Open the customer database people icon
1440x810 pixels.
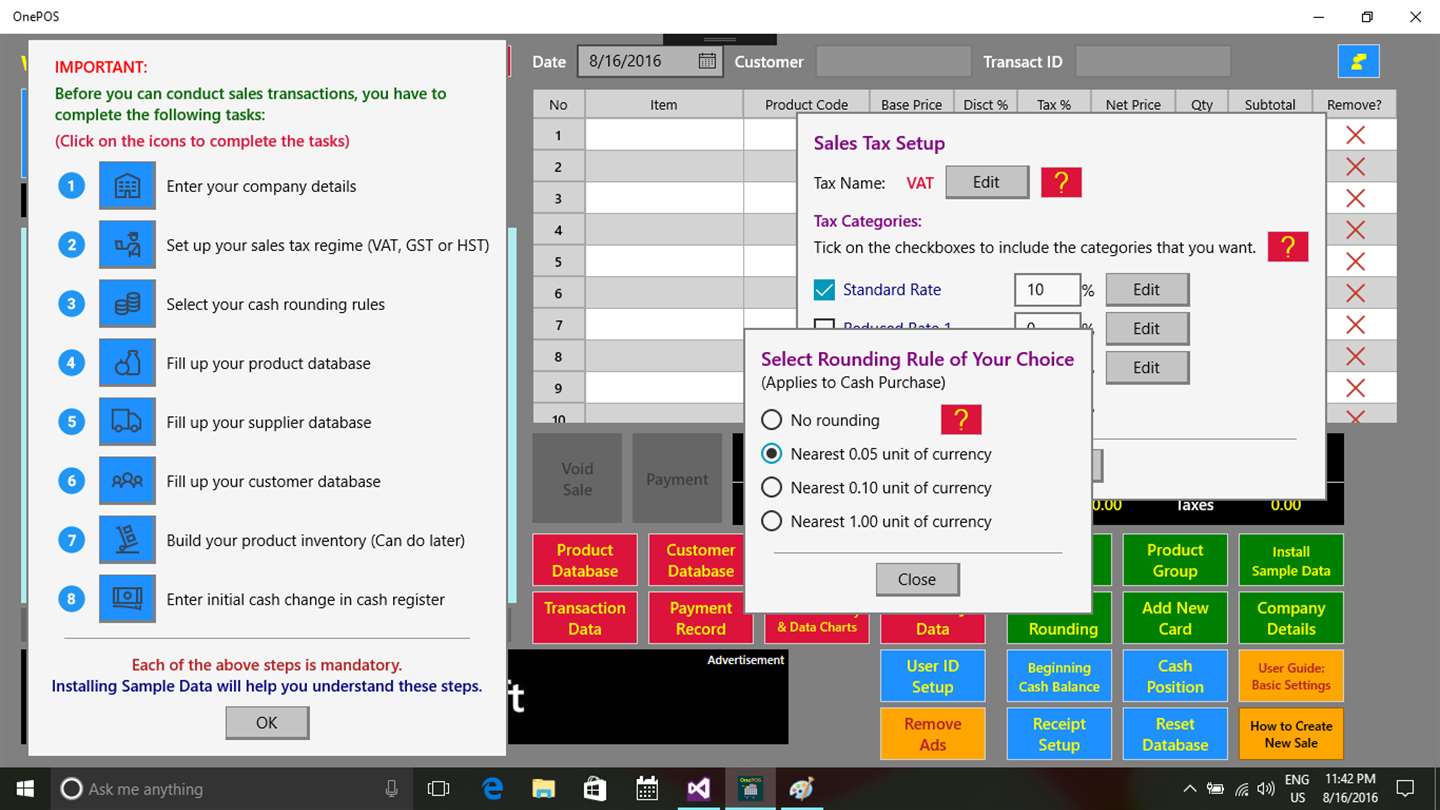point(127,481)
